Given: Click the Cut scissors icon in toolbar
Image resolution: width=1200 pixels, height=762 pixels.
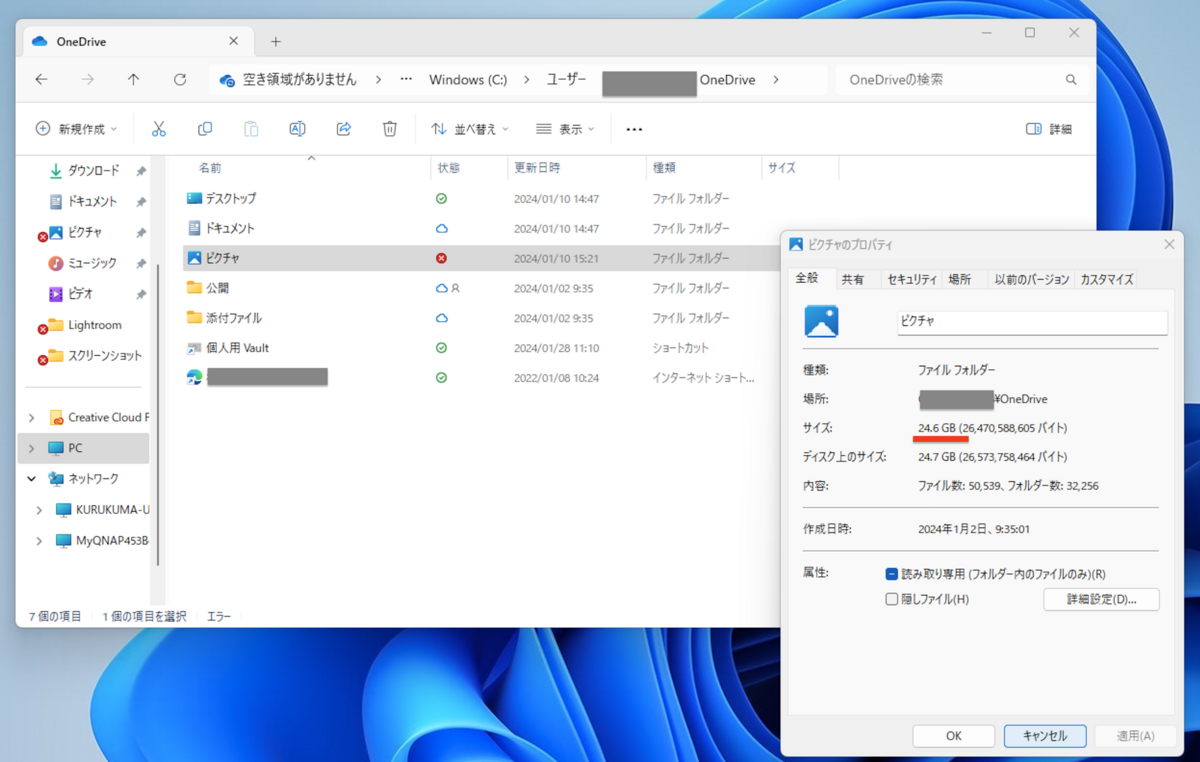Looking at the screenshot, I should point(159,129).
